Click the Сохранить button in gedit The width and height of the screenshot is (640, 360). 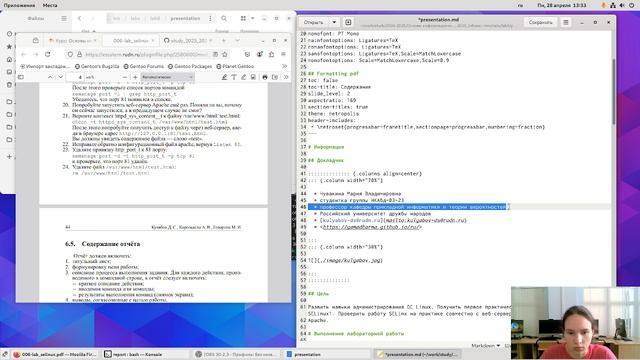coord(540,22)
